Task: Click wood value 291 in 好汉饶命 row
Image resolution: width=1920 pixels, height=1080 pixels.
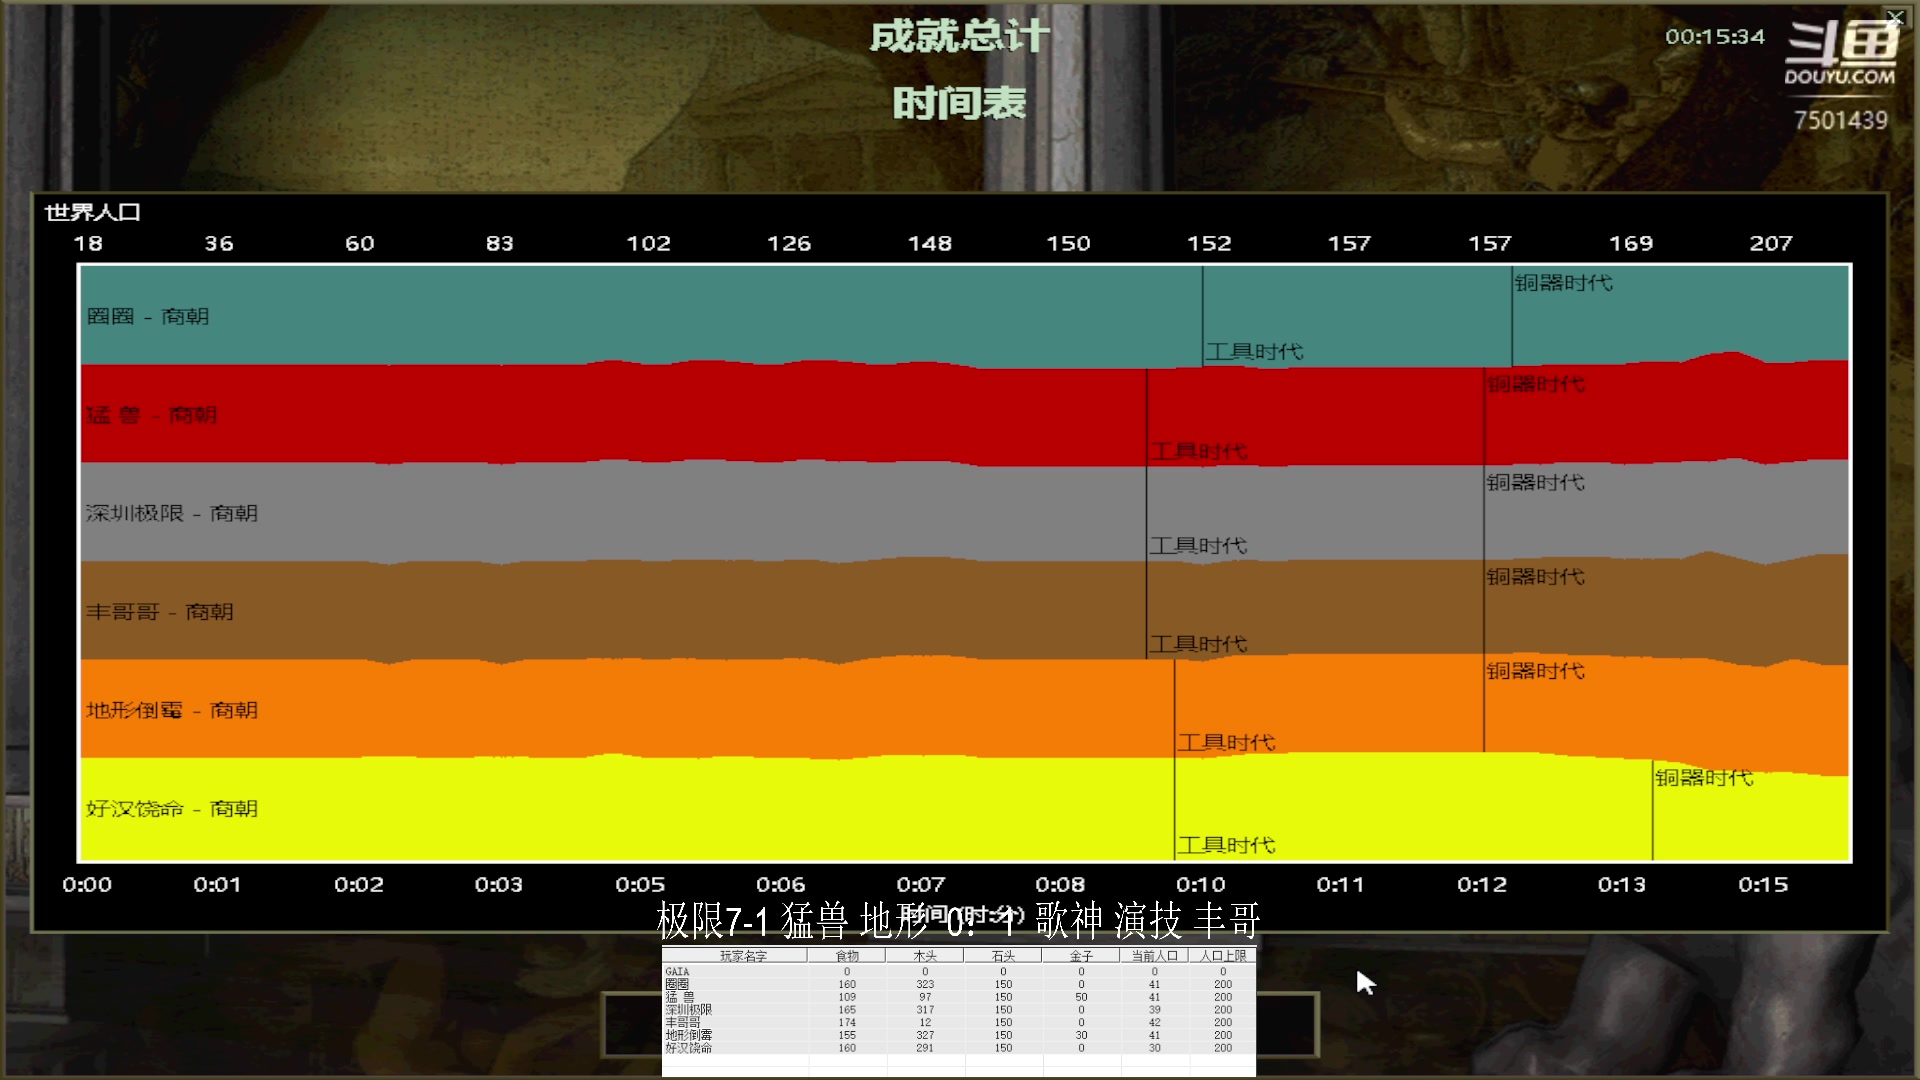Action: [925, 1048]
